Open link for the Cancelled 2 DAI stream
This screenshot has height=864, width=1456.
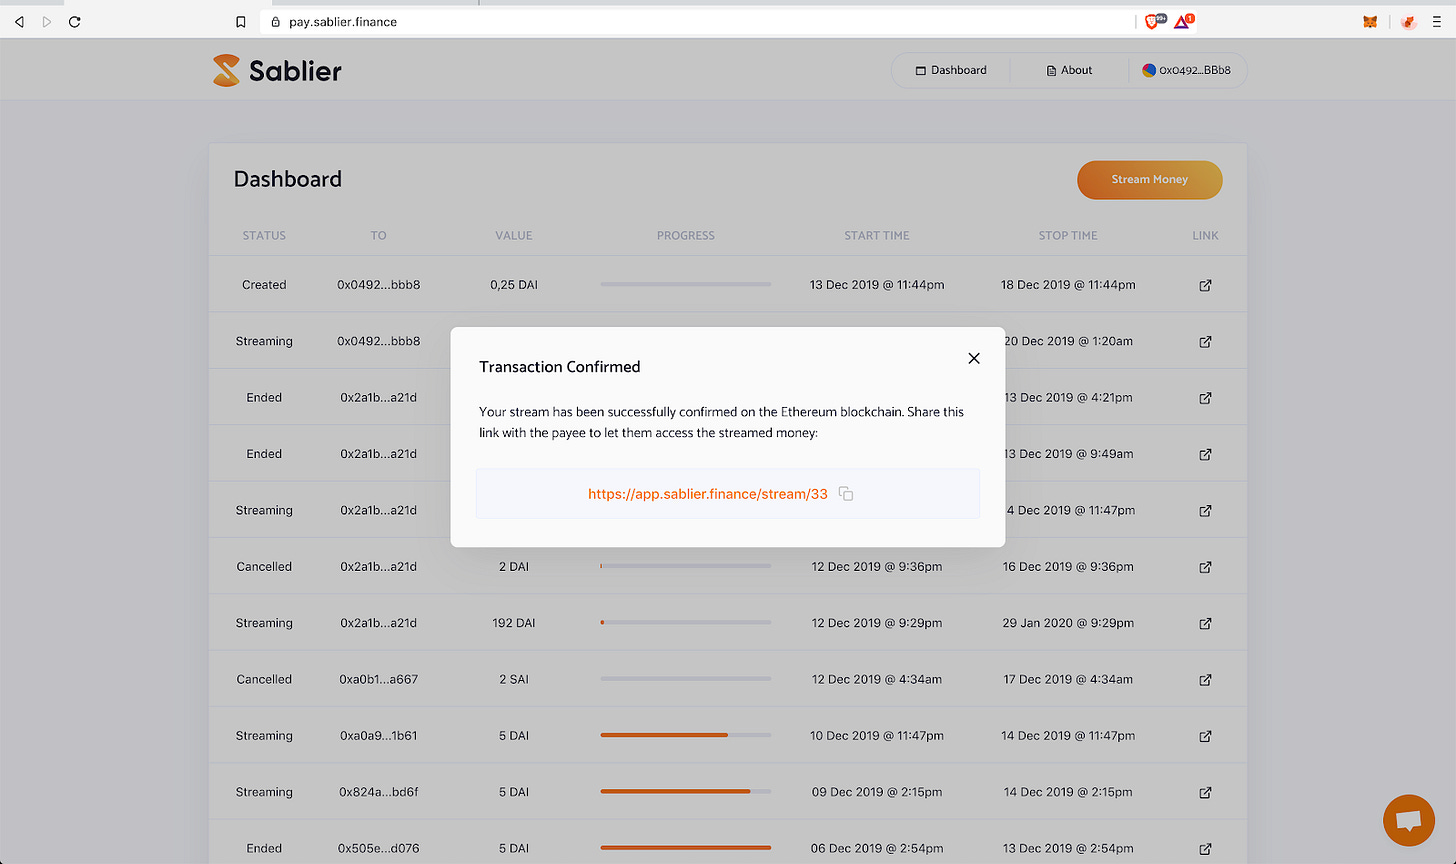point(1205,567)
